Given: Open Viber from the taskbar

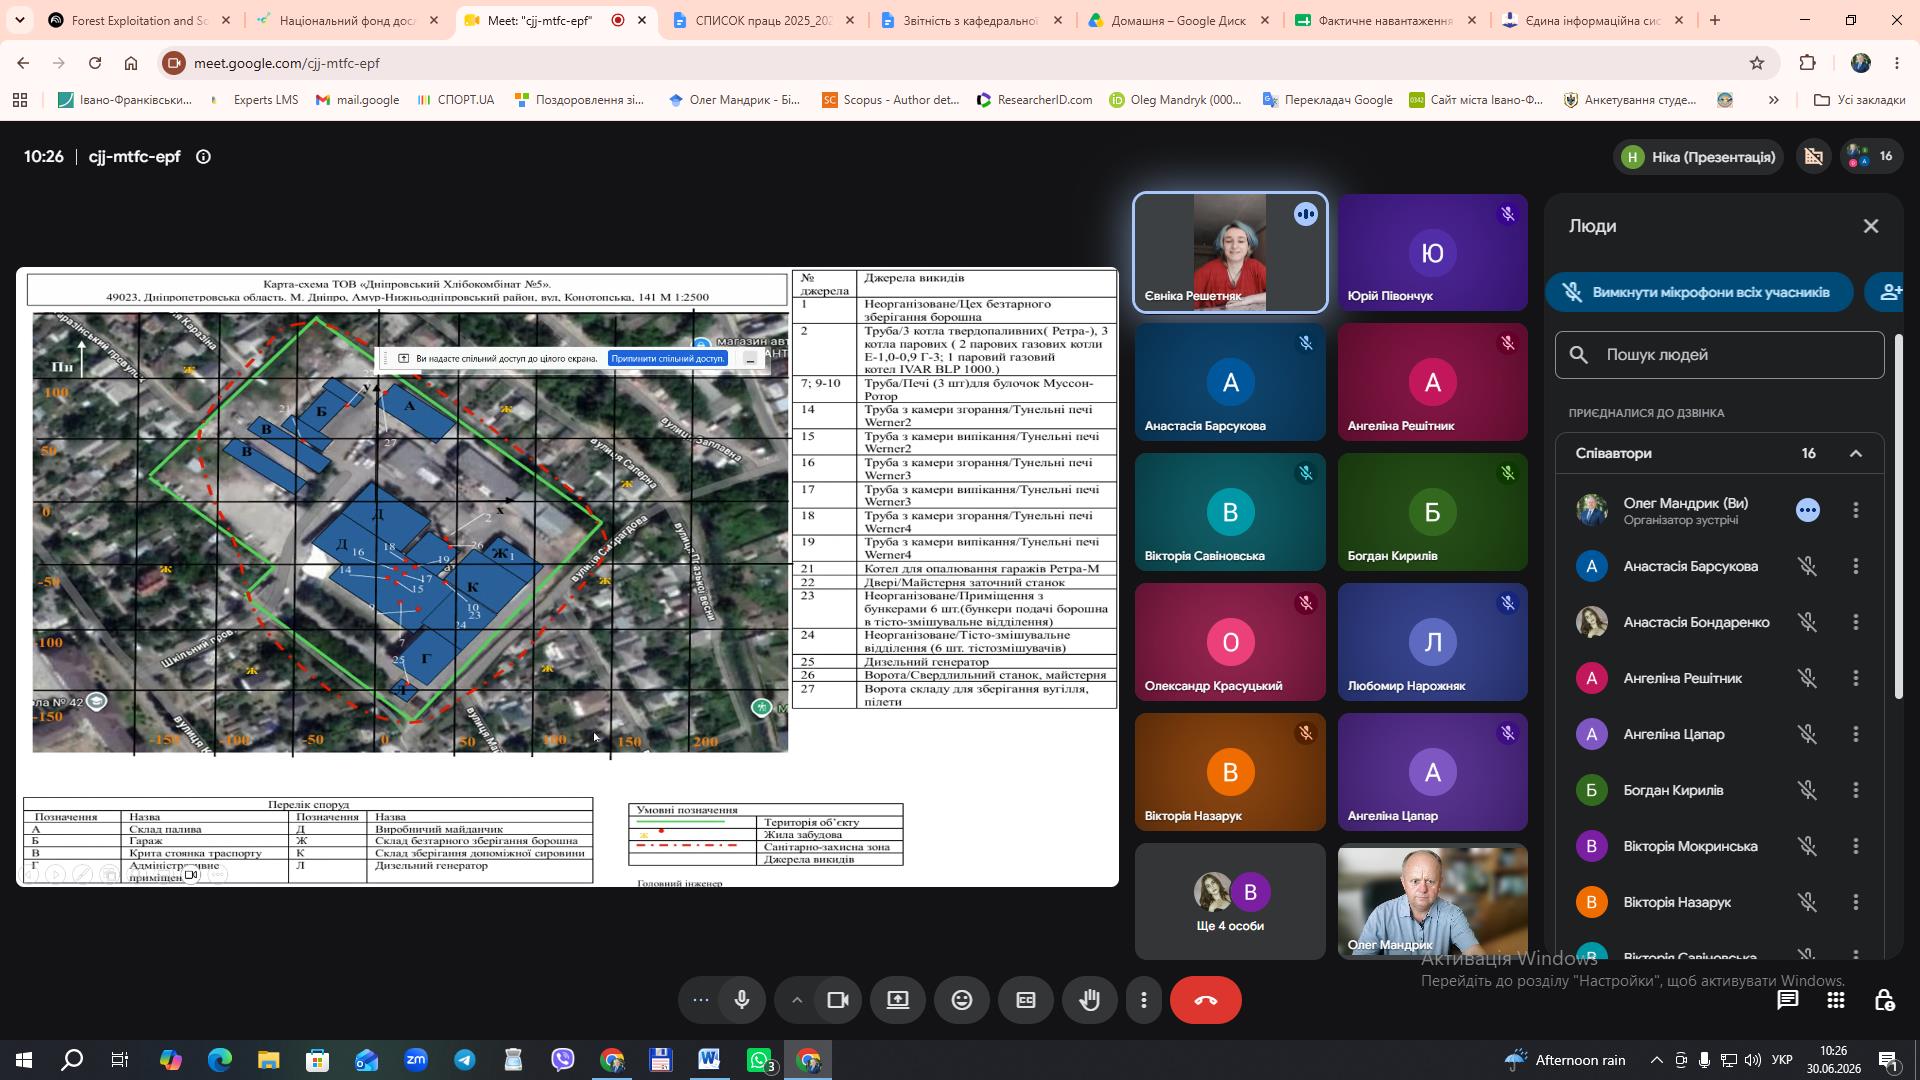Looking at the screenshot, I should (563, 1060).
